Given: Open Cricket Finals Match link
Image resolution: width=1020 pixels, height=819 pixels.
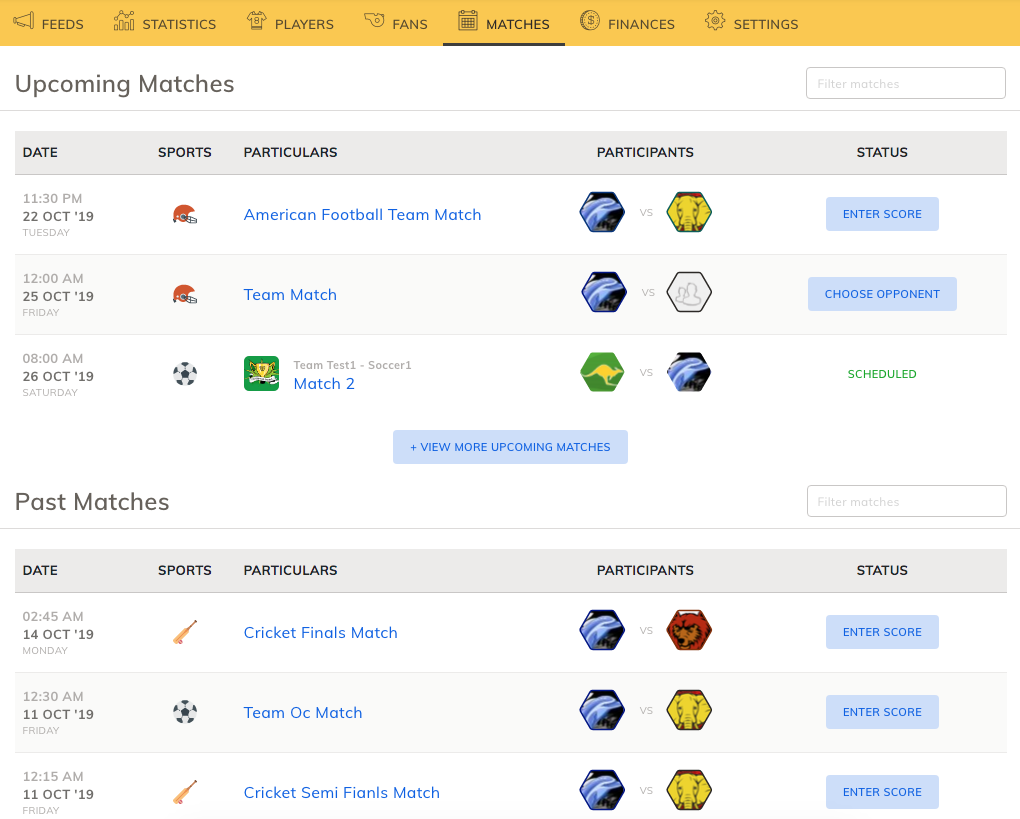Looking at the screenshot, I should 320,633.
